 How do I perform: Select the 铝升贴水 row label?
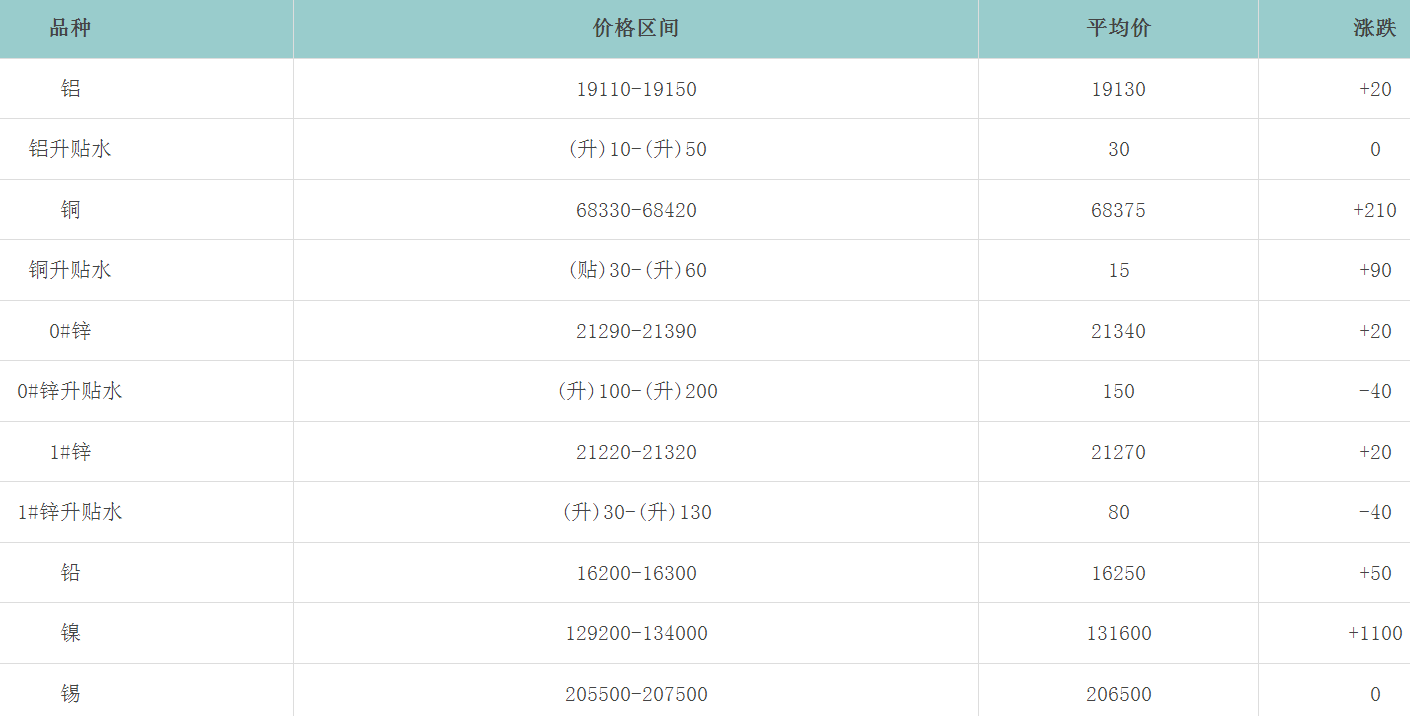pyautogui.click(x=70, y=149)
